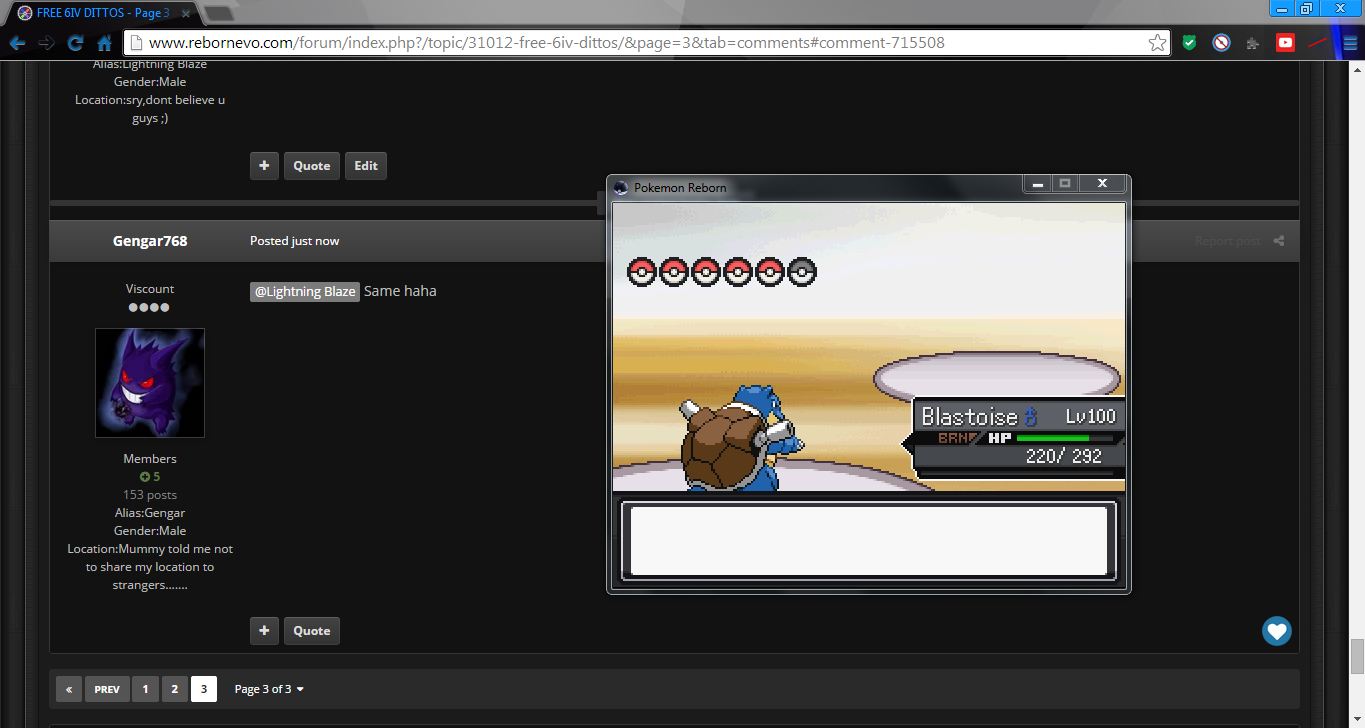
Task: Click the green reputation +5 icon
Action: pos(150,477)
